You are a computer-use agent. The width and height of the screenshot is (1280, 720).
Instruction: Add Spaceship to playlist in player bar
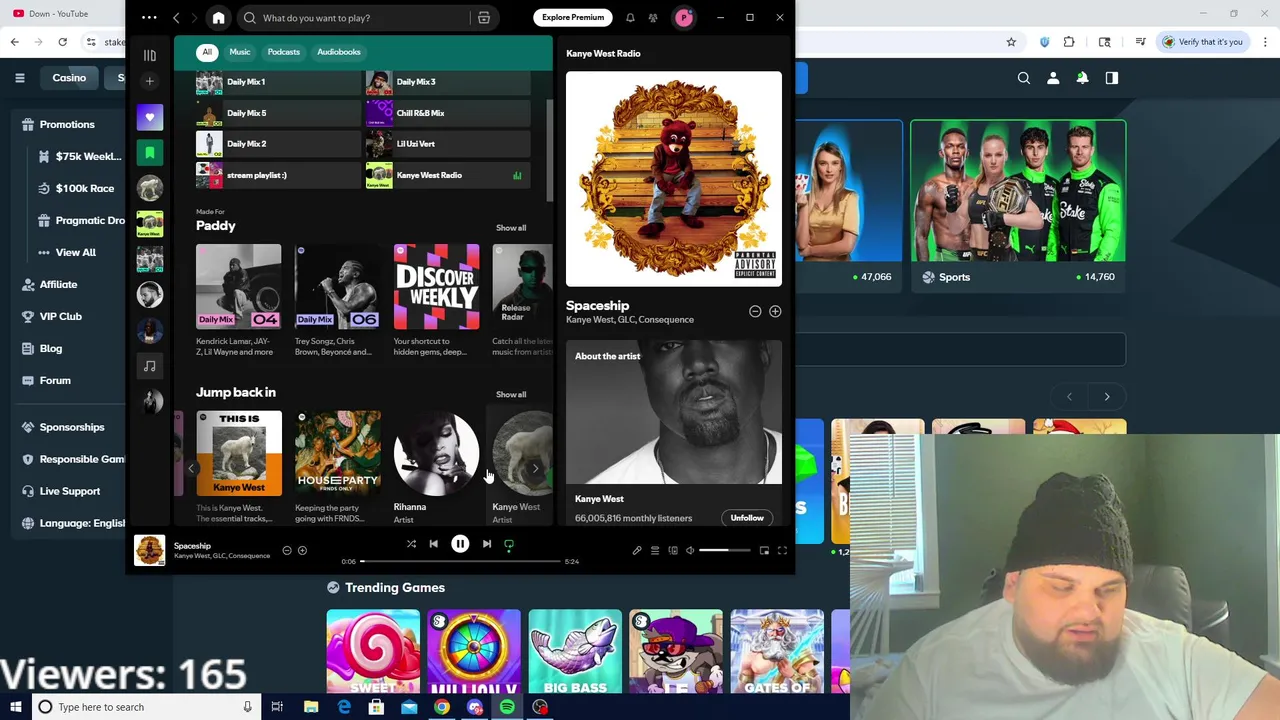(x=302, y=550)
